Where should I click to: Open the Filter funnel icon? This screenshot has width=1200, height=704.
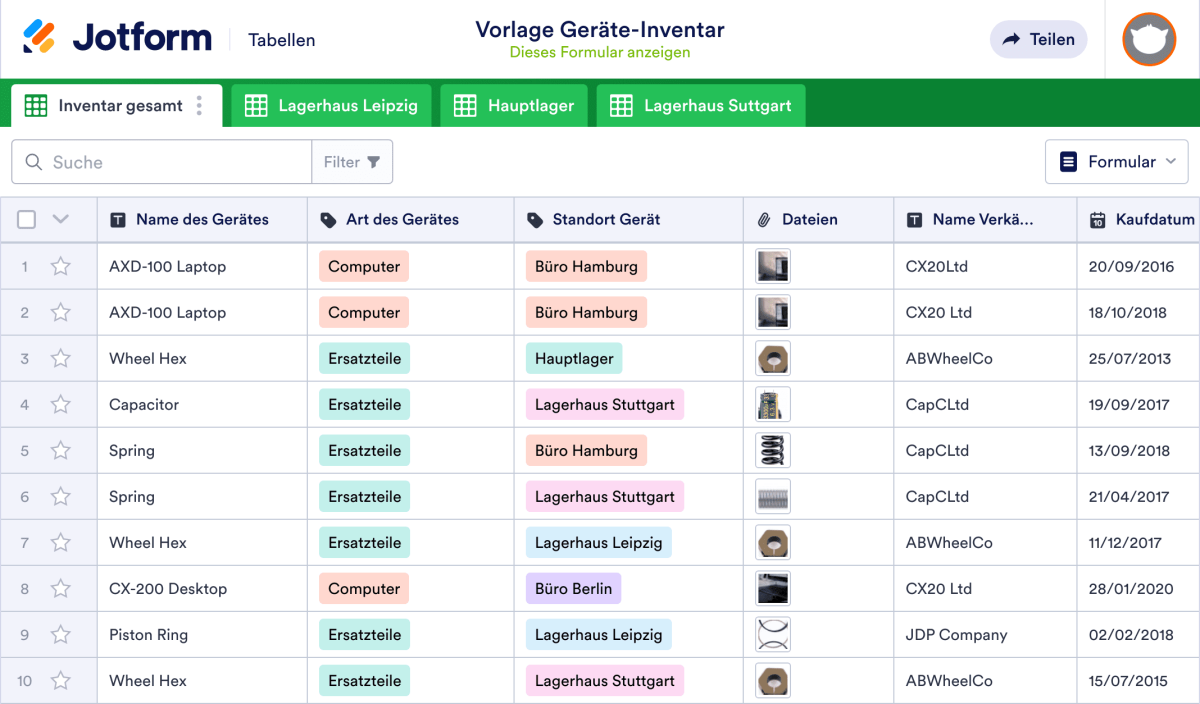(372, 161)
